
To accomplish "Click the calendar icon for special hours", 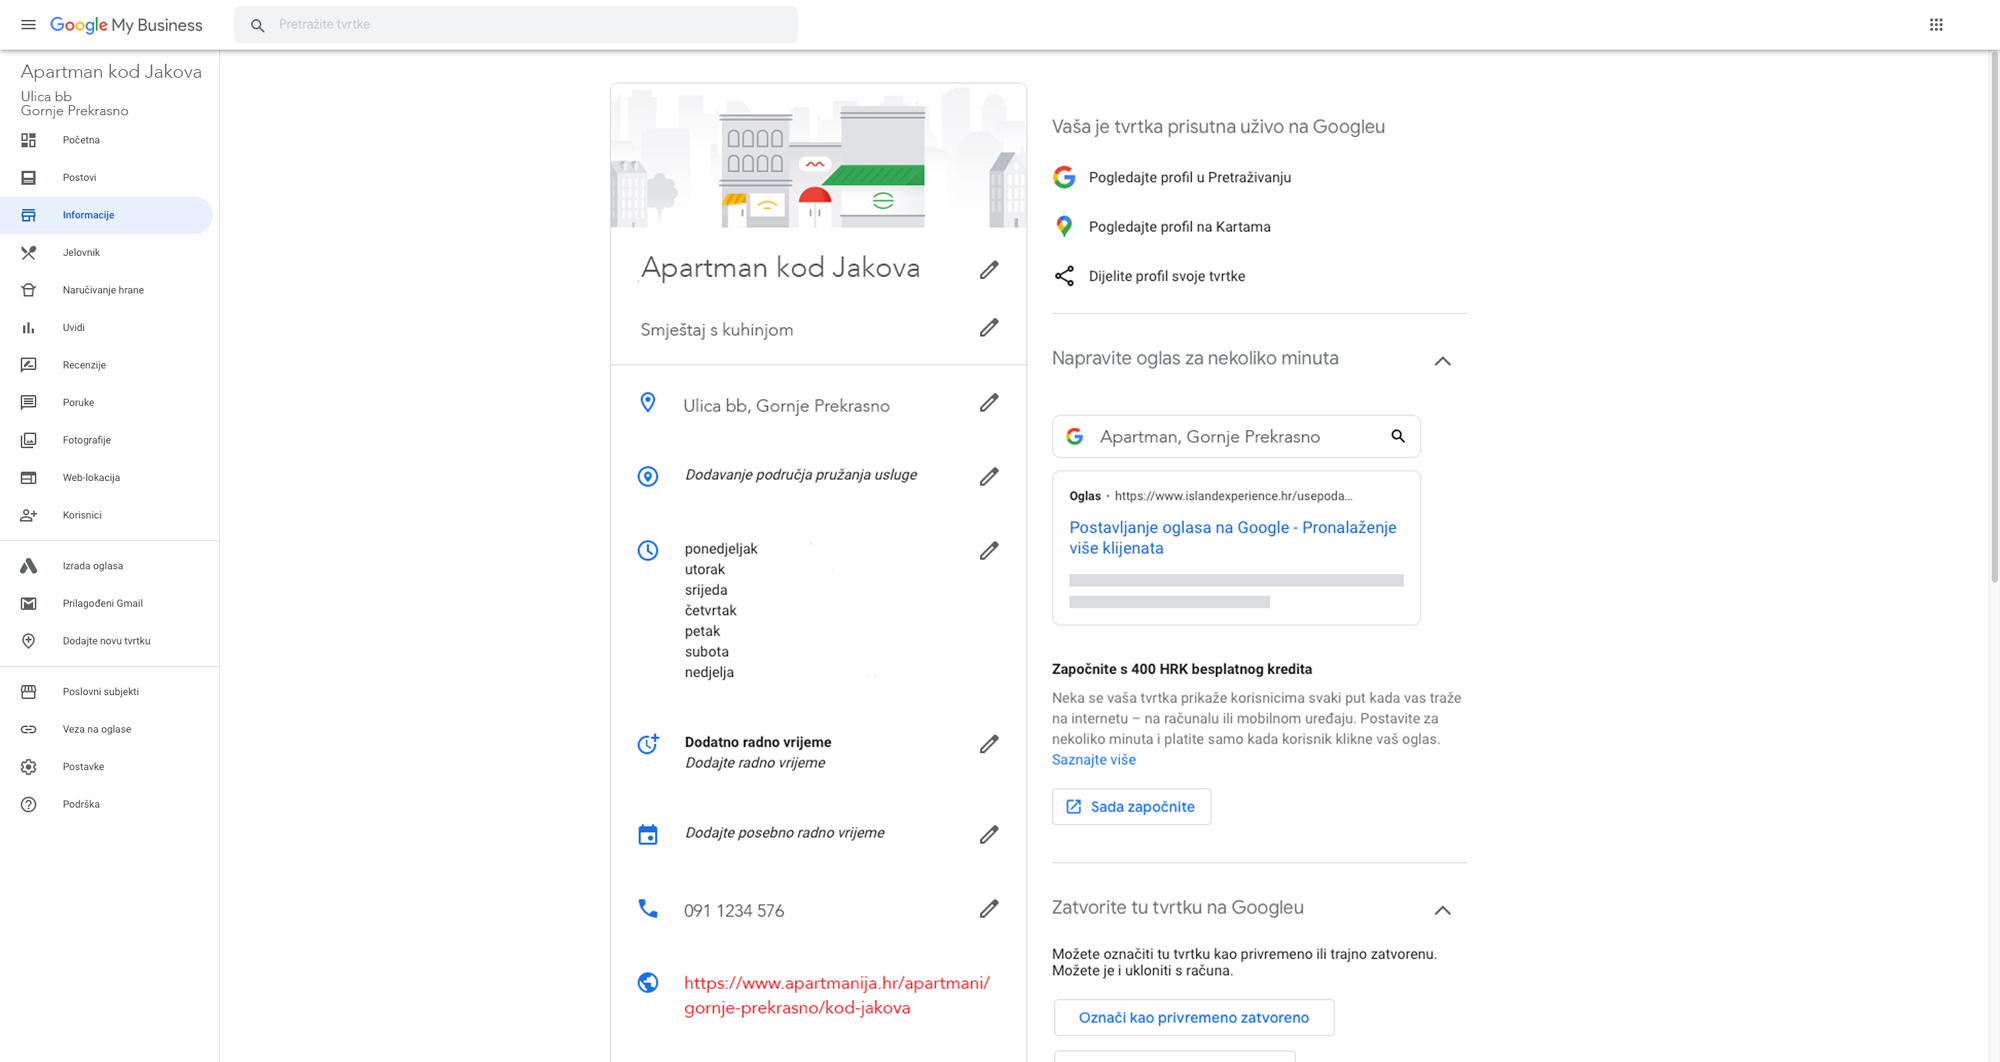I will [648, 835].
